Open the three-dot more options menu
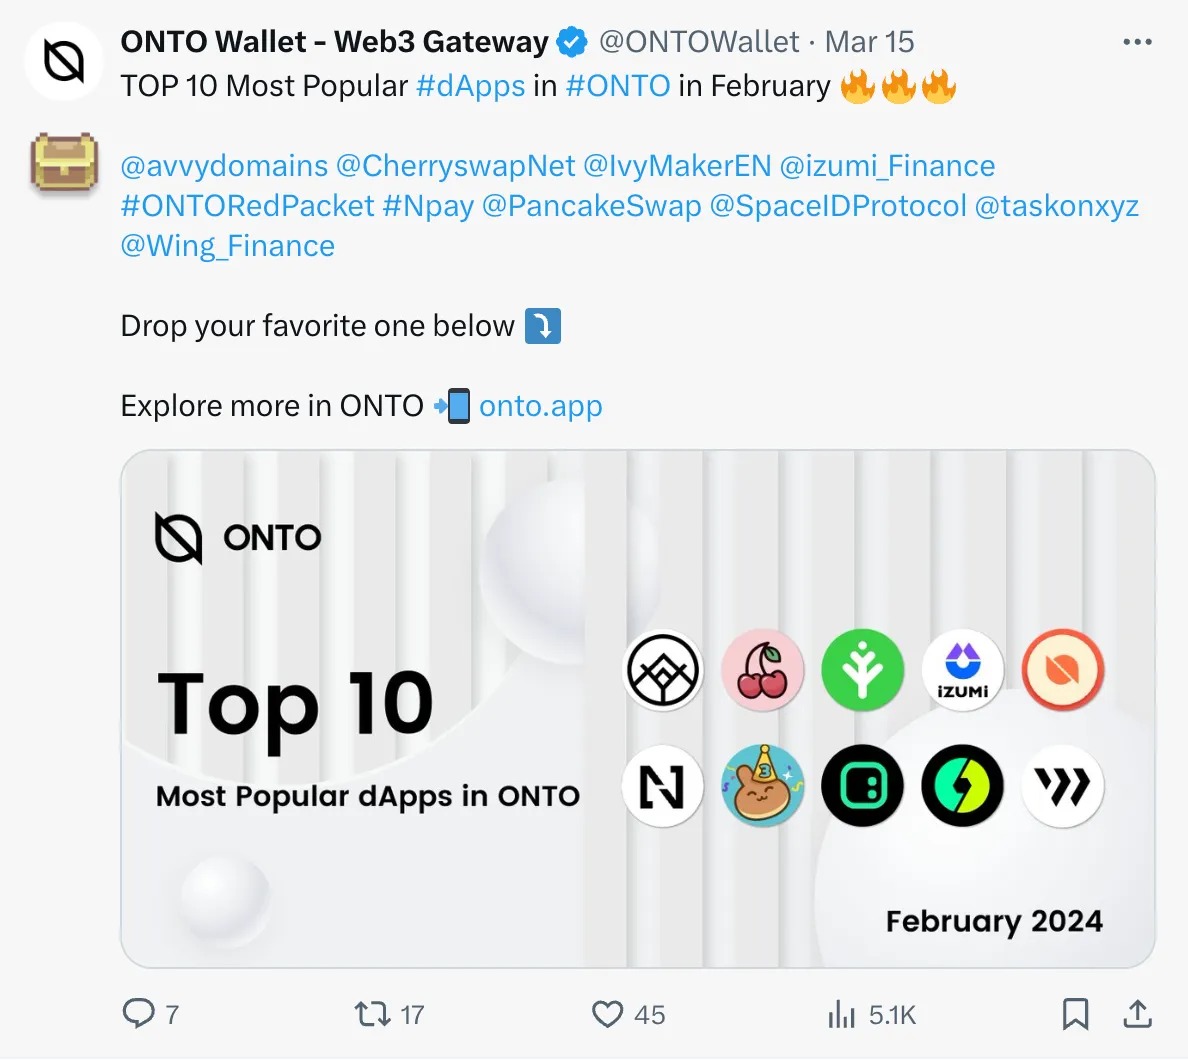 click(1137, 42)
